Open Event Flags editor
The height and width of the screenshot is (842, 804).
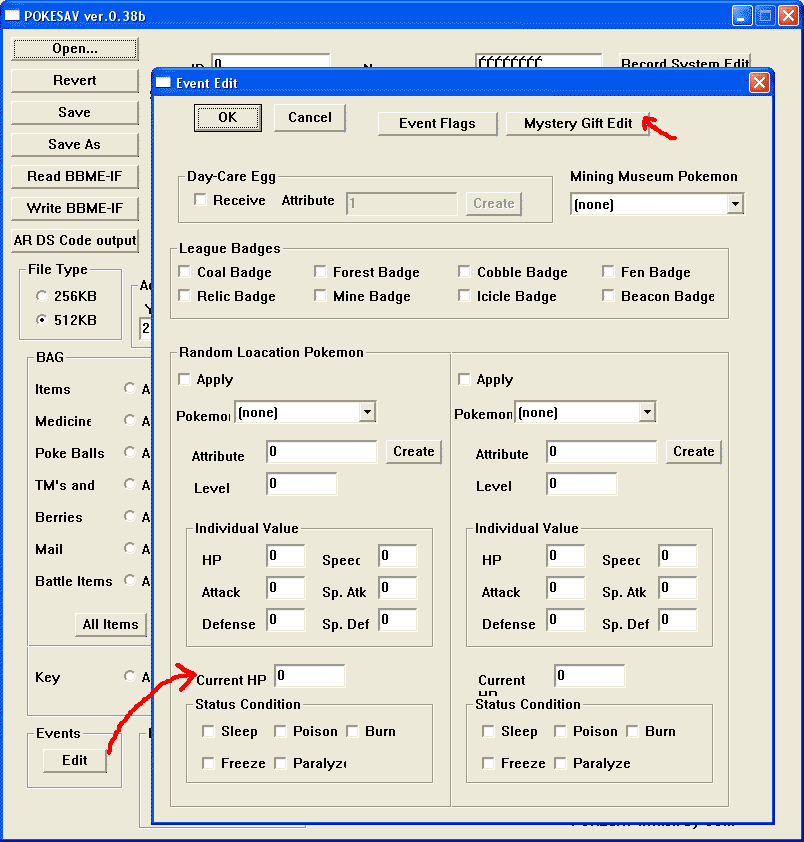click(437, 124)
